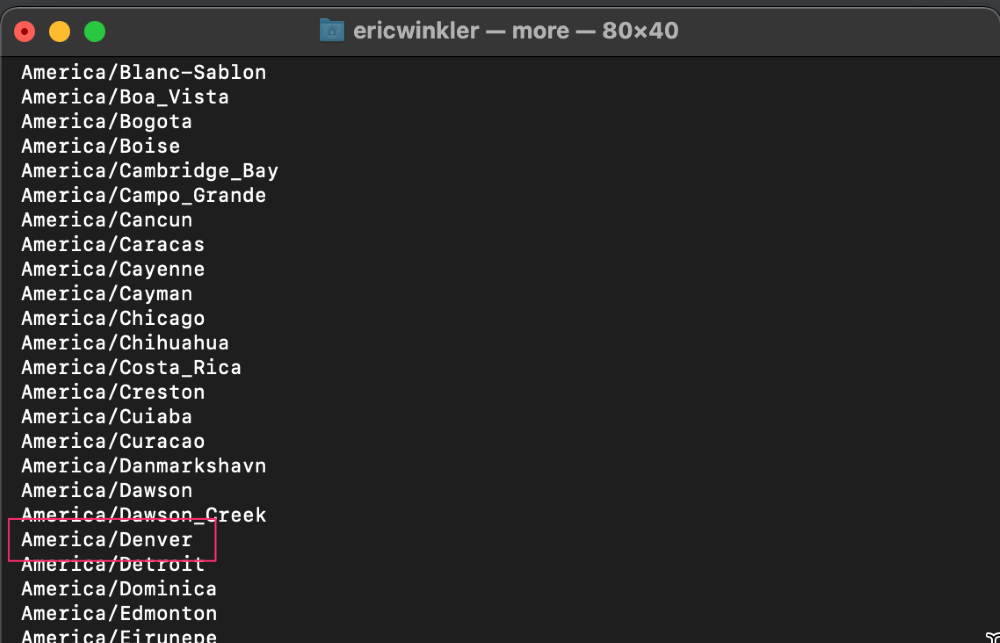Click the America/Chicago entry
This screenshot has width=1000, height=643.
click(112, 318)
